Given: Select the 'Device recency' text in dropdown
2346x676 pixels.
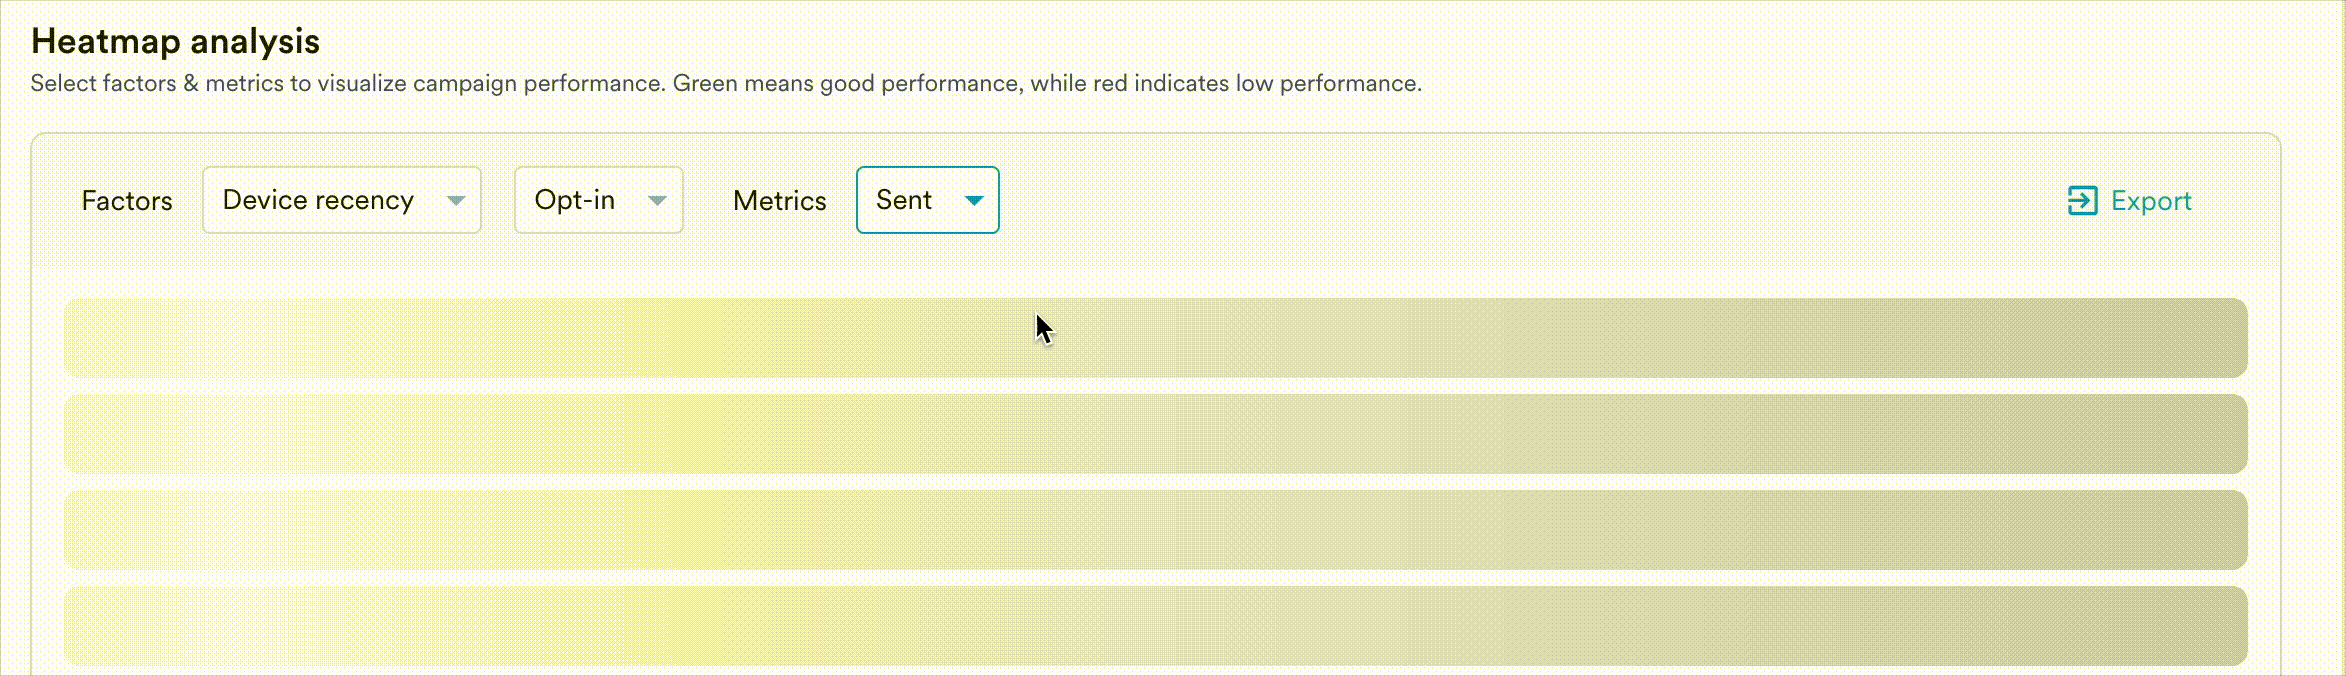Looking at the screenshot, I should pyautogui.click(x=318, y=200).
